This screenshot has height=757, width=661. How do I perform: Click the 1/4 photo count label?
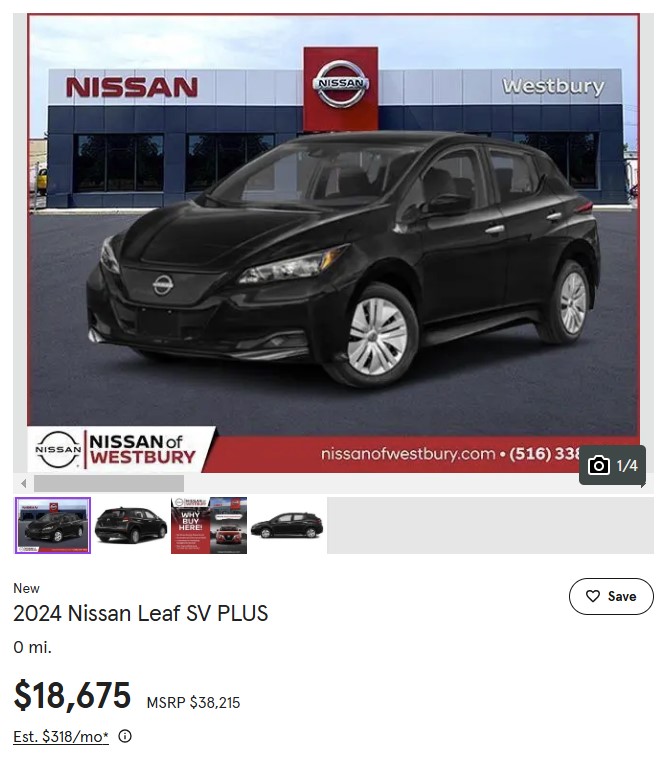coord(627,465)
